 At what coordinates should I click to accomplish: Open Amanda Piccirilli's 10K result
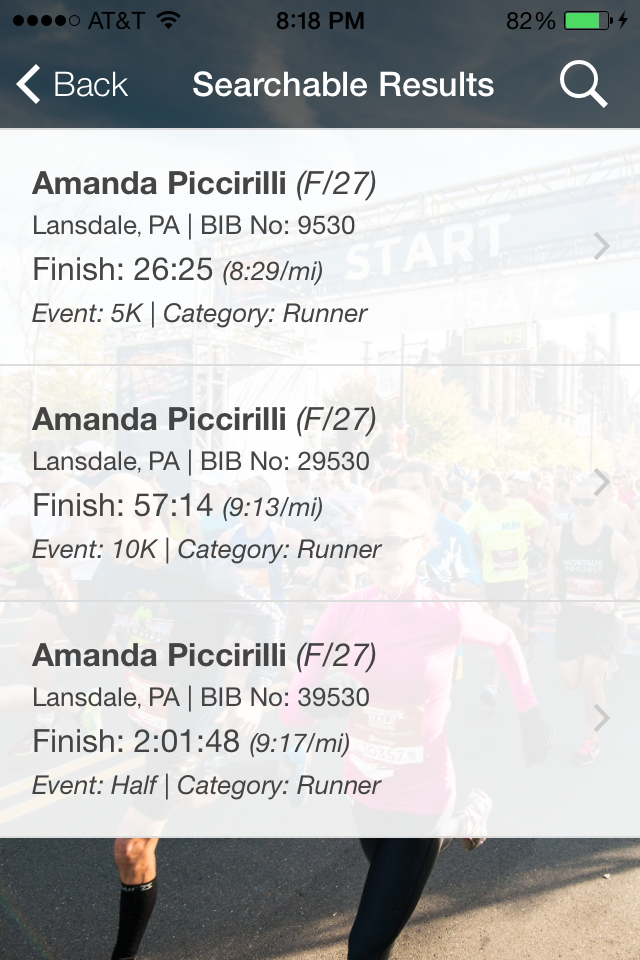tap(204, 420)
